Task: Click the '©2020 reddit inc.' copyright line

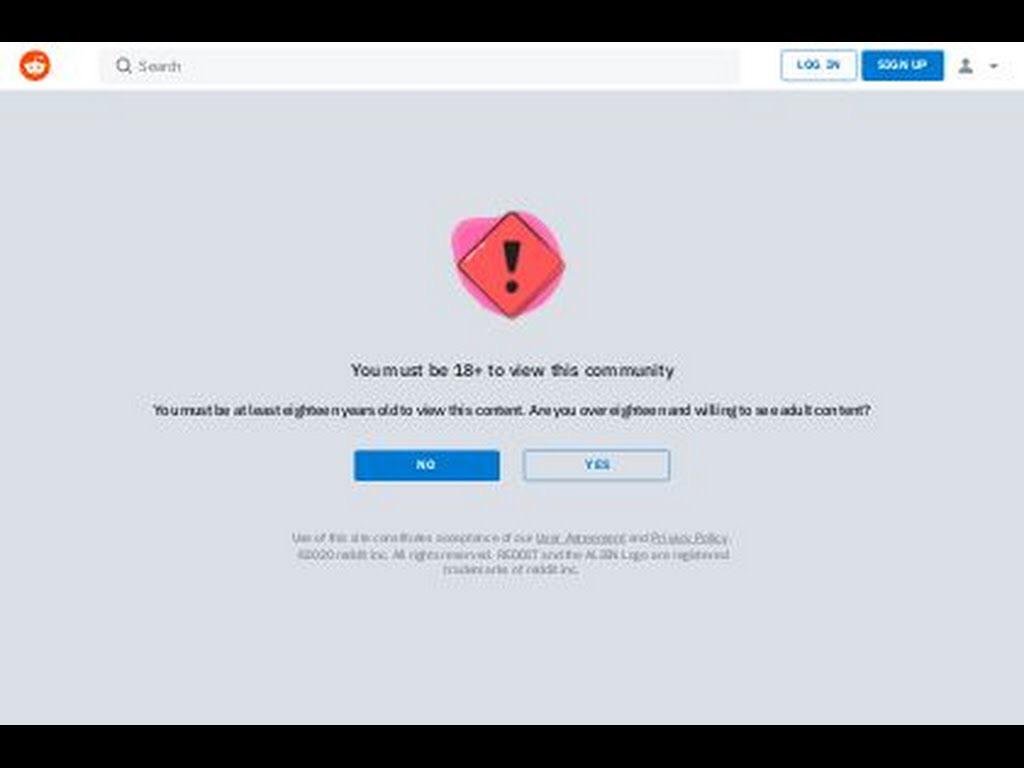Action: 513,554
